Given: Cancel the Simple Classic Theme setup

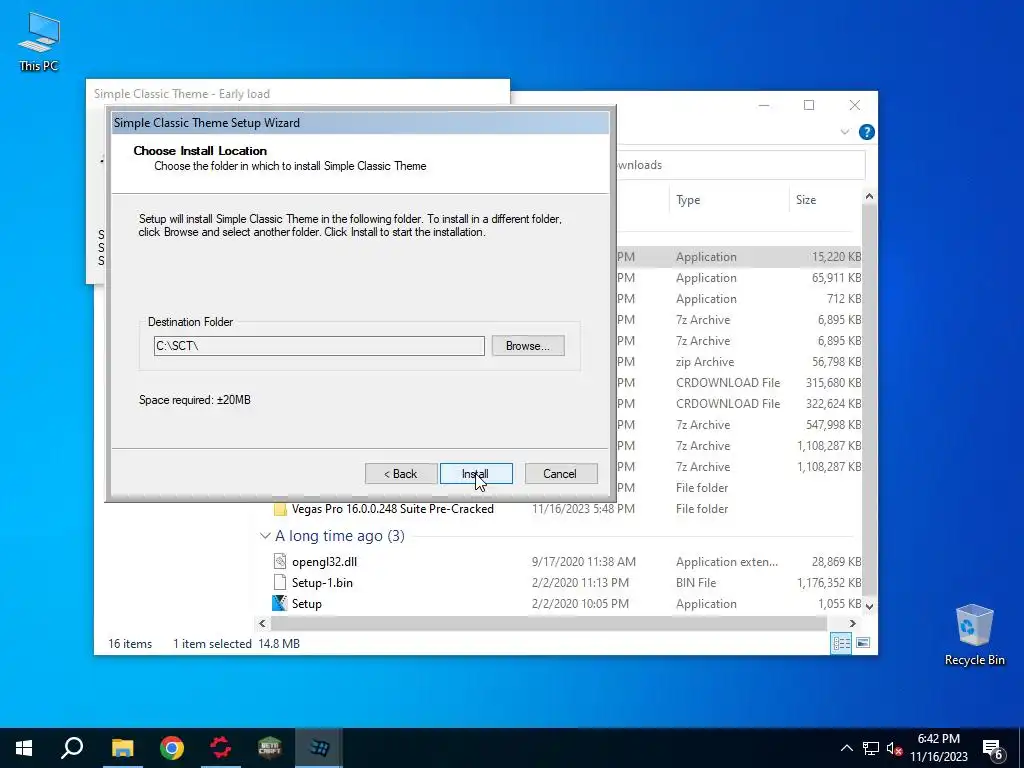Looking at the screenshot, I should click(x=560, y=473).
